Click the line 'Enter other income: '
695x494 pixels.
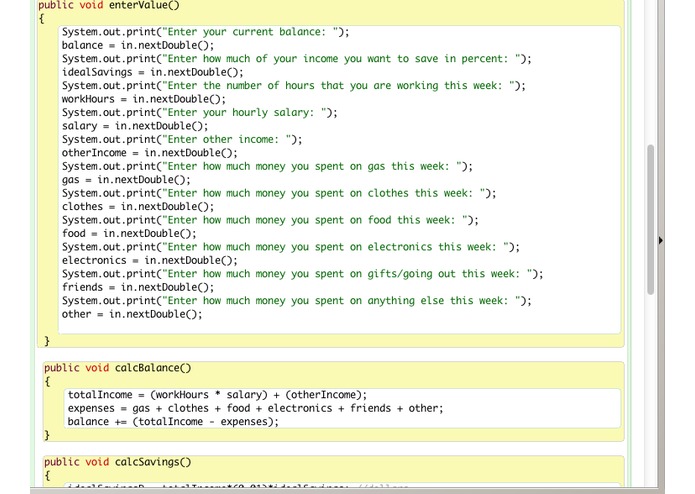(x=182, y=139)
